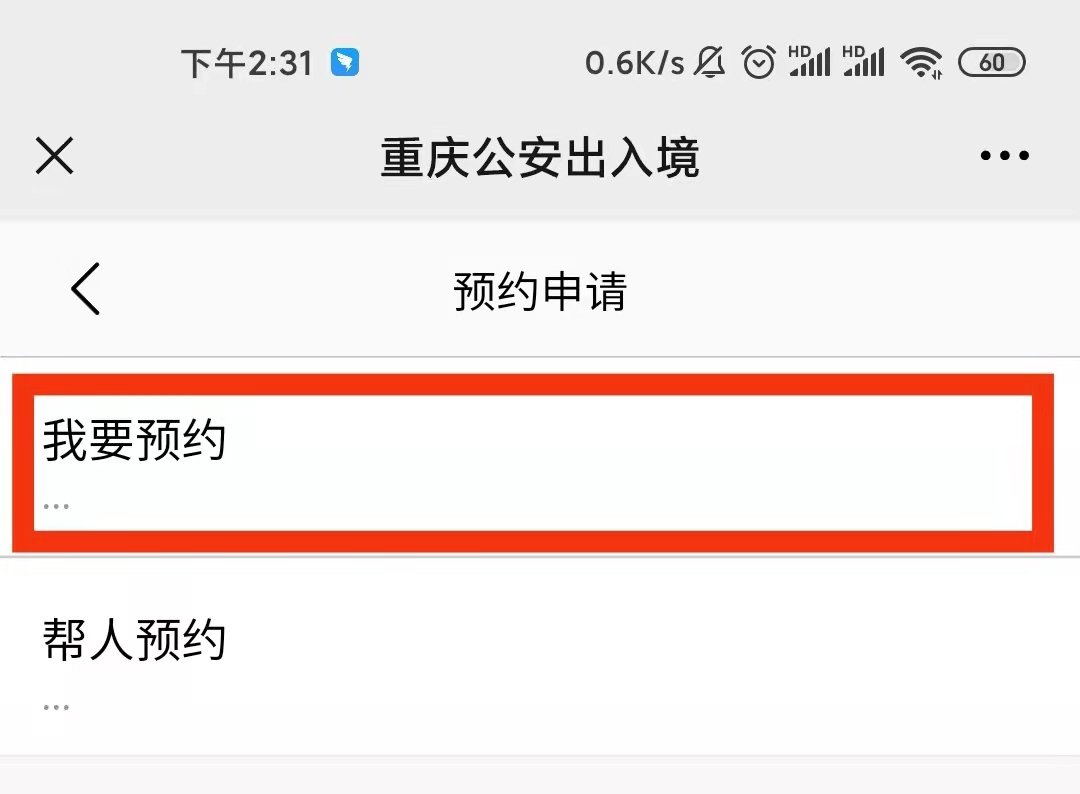Tap the 下午2:31 clock in status bar
This screenshot has width=1080, height=794.
[x=247, y=64]
